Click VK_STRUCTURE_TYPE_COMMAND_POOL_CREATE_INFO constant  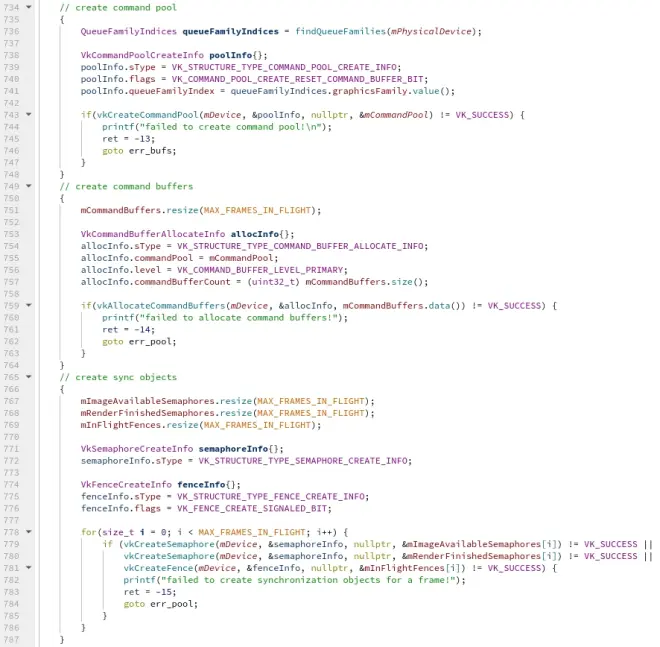[x=284, y=67]
